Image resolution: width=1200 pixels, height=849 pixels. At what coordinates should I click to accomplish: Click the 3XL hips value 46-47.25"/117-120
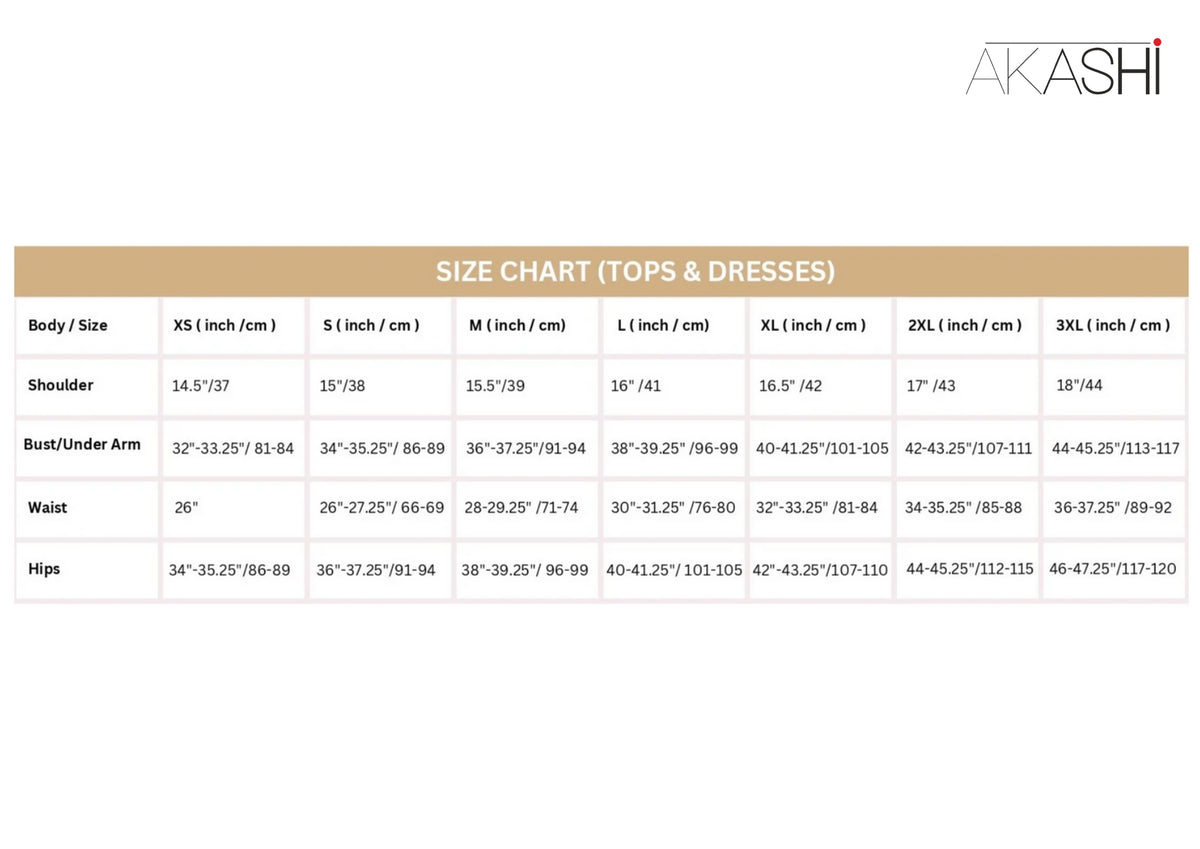pyautogui.click(x=1112, y=569)
